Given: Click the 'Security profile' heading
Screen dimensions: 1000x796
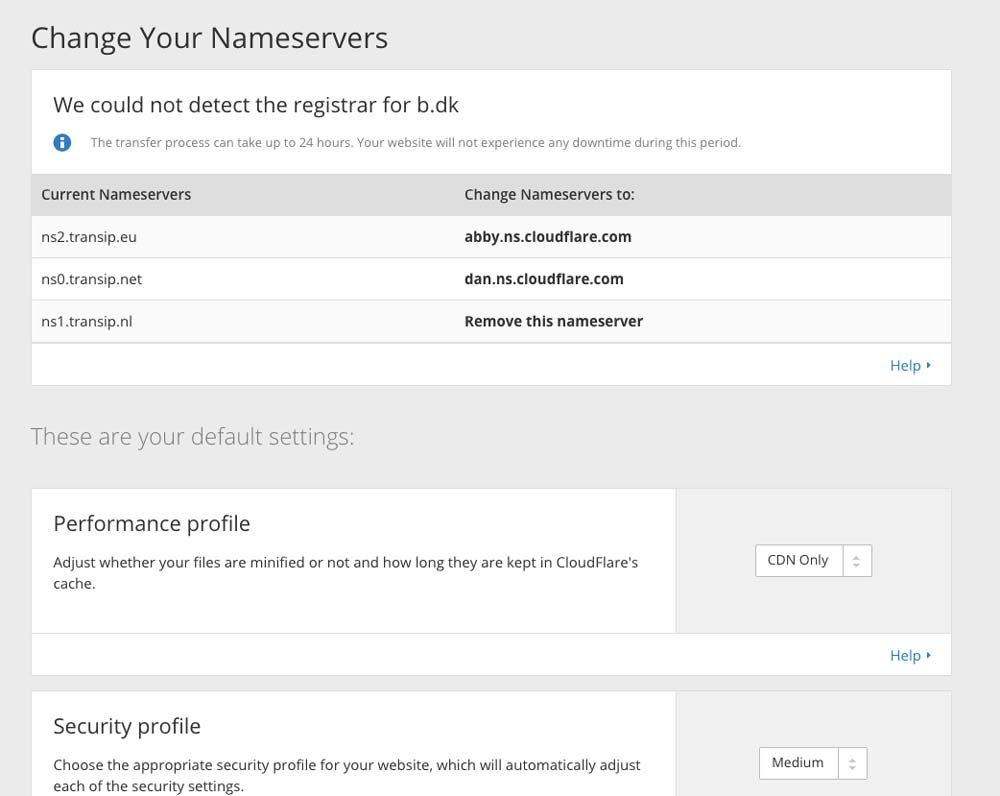Looking at the screenshot, I should [126, 726].
